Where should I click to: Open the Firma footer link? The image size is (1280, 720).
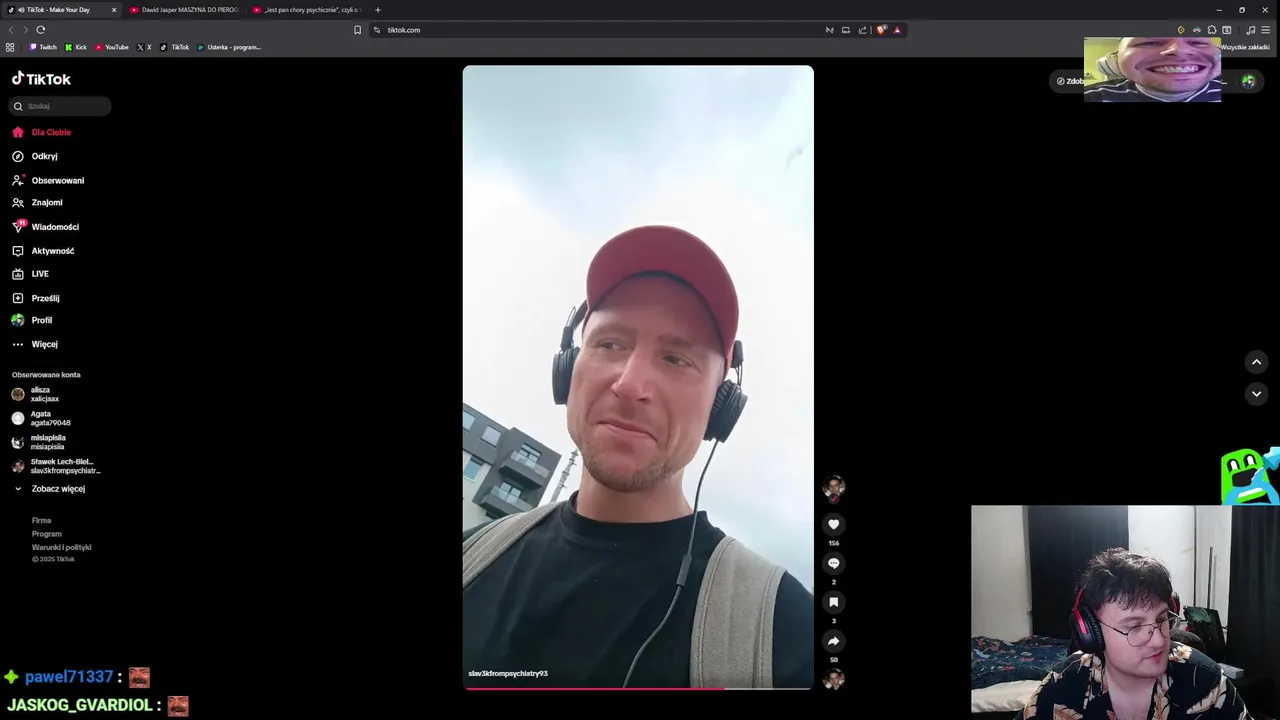click(41, 520)
